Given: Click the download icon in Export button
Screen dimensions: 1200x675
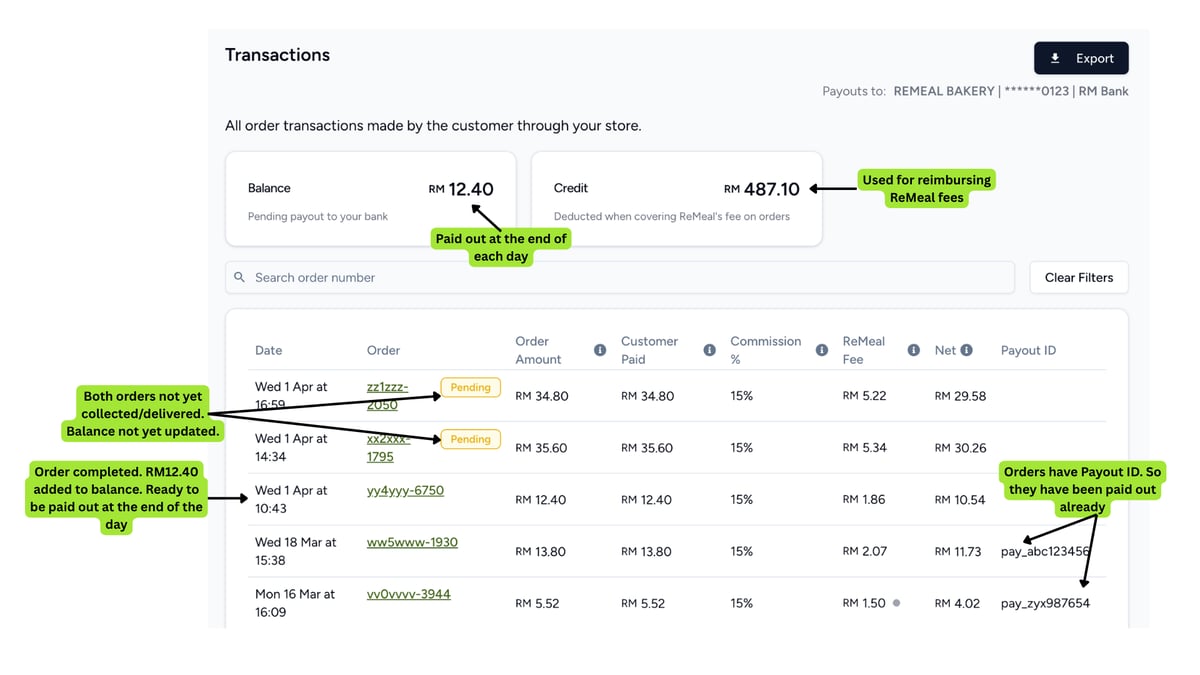Looking at the screenshot, I should click(1055, 58).
